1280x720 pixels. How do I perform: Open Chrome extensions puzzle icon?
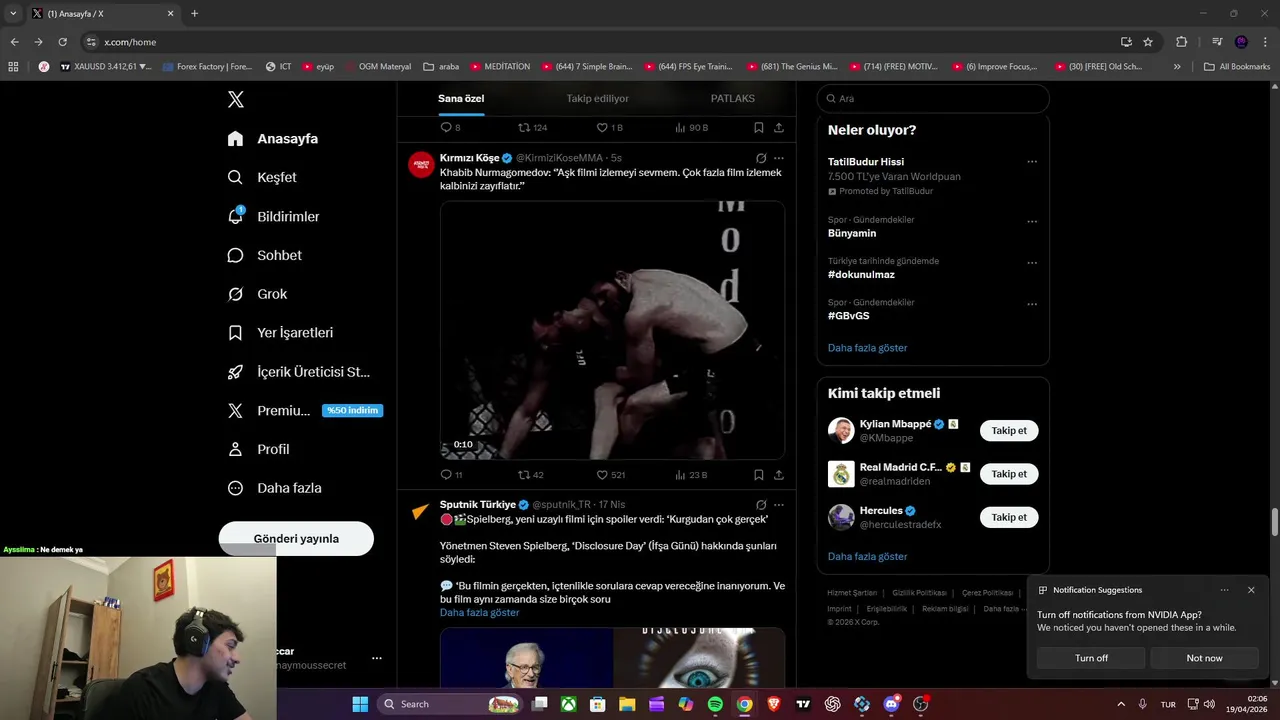coord(1181,42)
